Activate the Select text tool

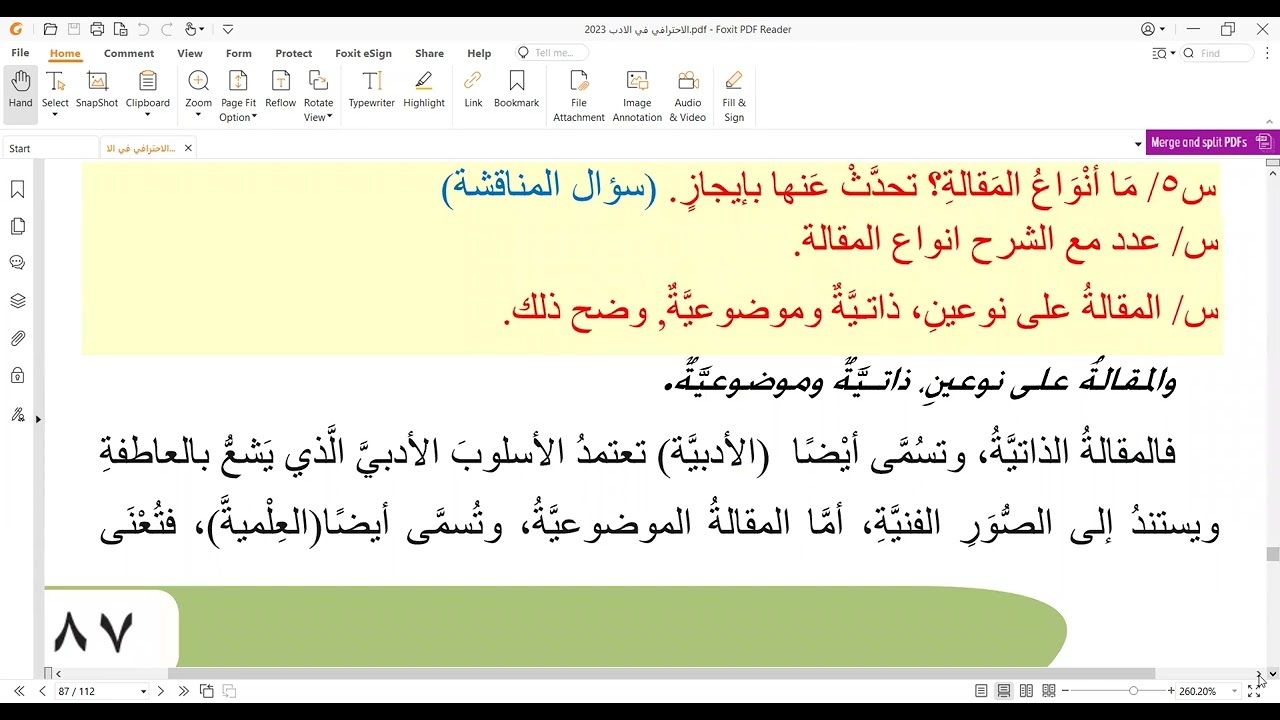[x=55, y=88]
